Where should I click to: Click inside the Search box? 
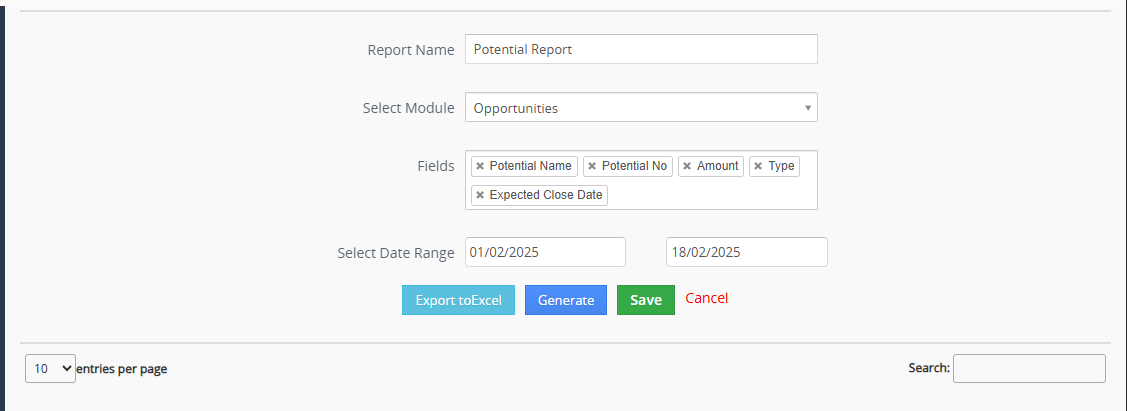pyautogui.click(x=1029, y=368)
